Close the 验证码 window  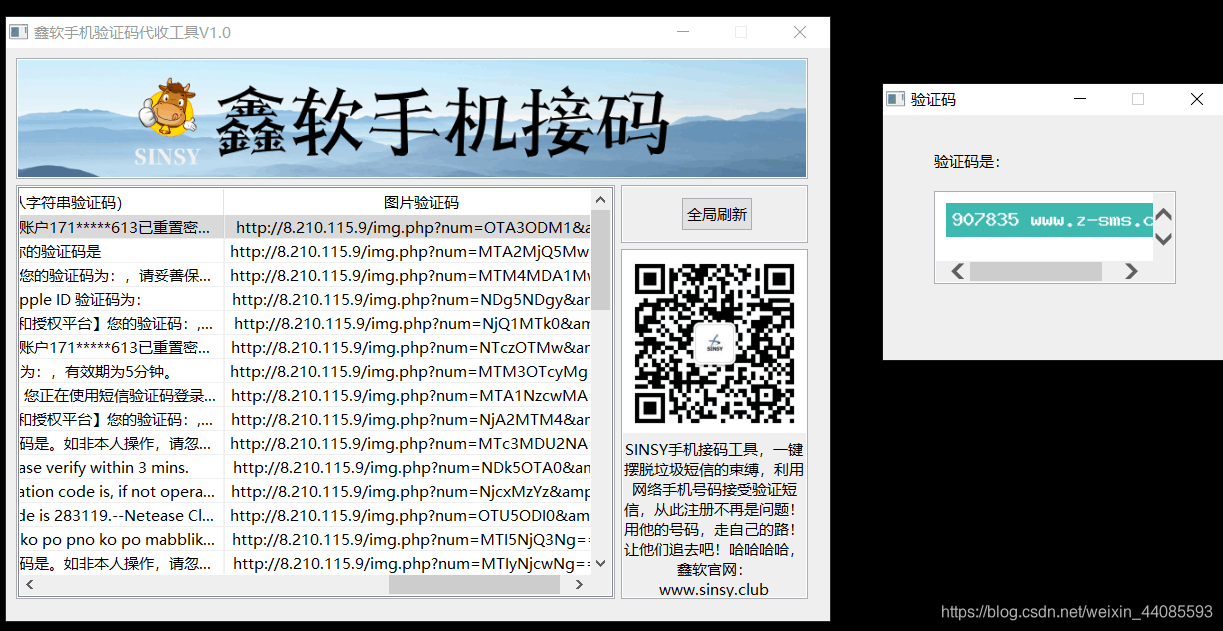1196,99
